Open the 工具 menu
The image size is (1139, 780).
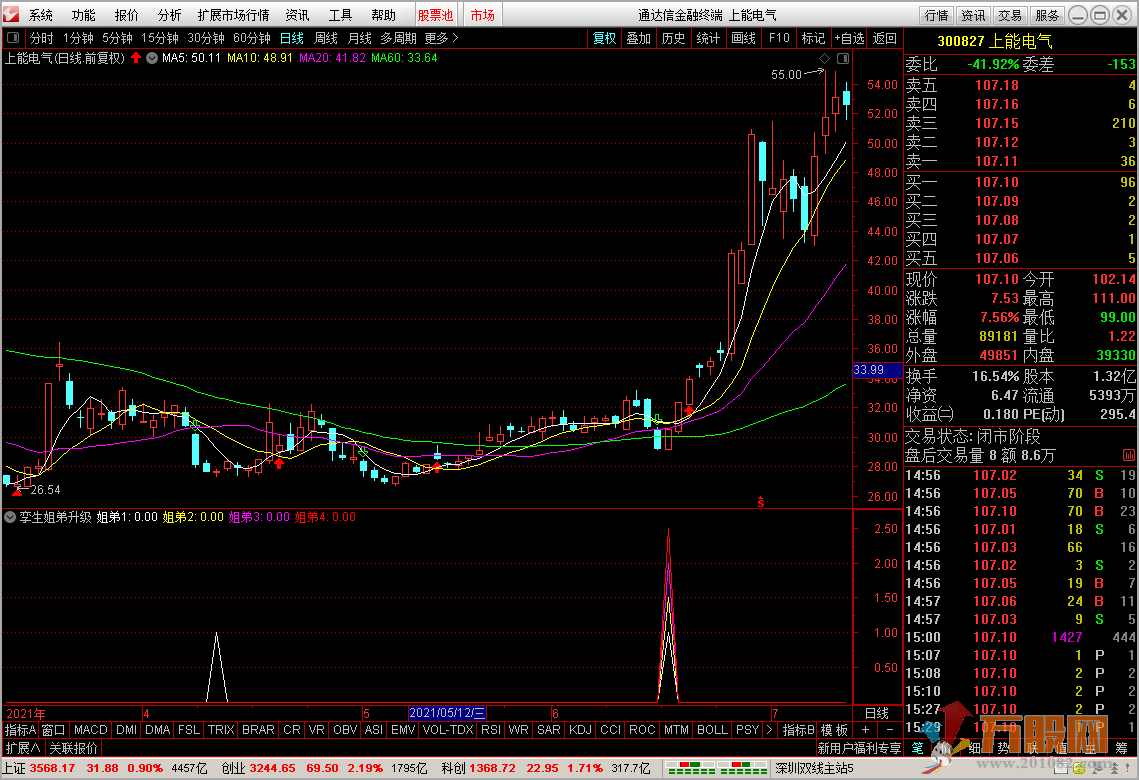(340, 15)
